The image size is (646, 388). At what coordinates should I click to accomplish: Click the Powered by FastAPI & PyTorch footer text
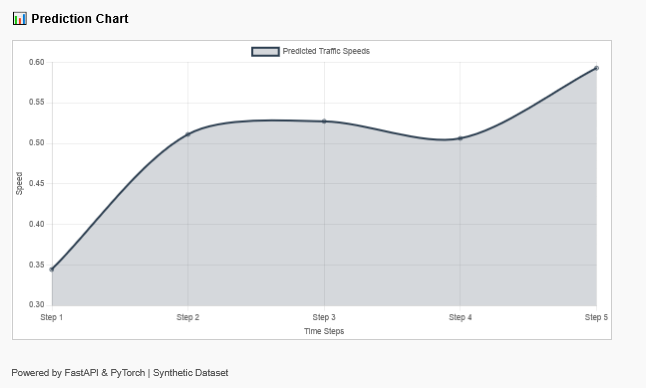(x=78, y=373)
